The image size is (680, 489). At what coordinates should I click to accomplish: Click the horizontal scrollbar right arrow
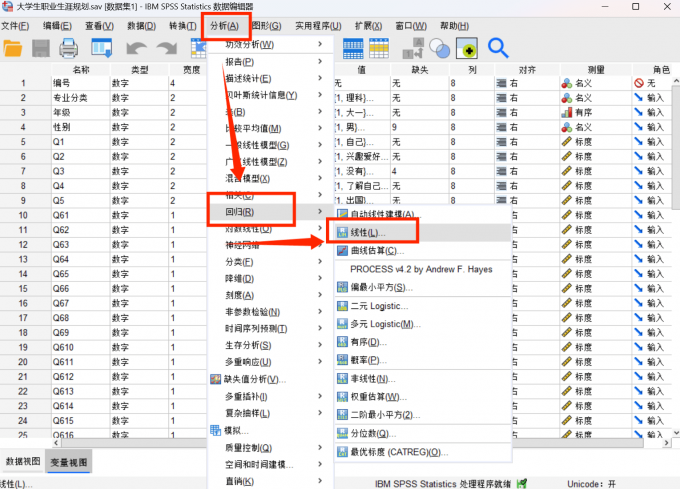coord(667,443)
